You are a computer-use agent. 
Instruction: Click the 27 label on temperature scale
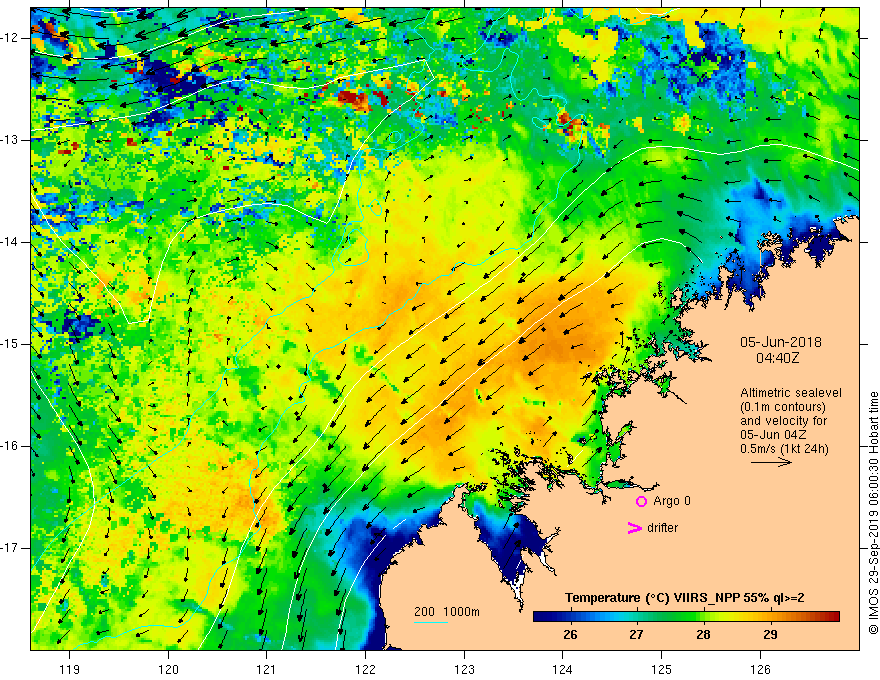click(635, 635)
